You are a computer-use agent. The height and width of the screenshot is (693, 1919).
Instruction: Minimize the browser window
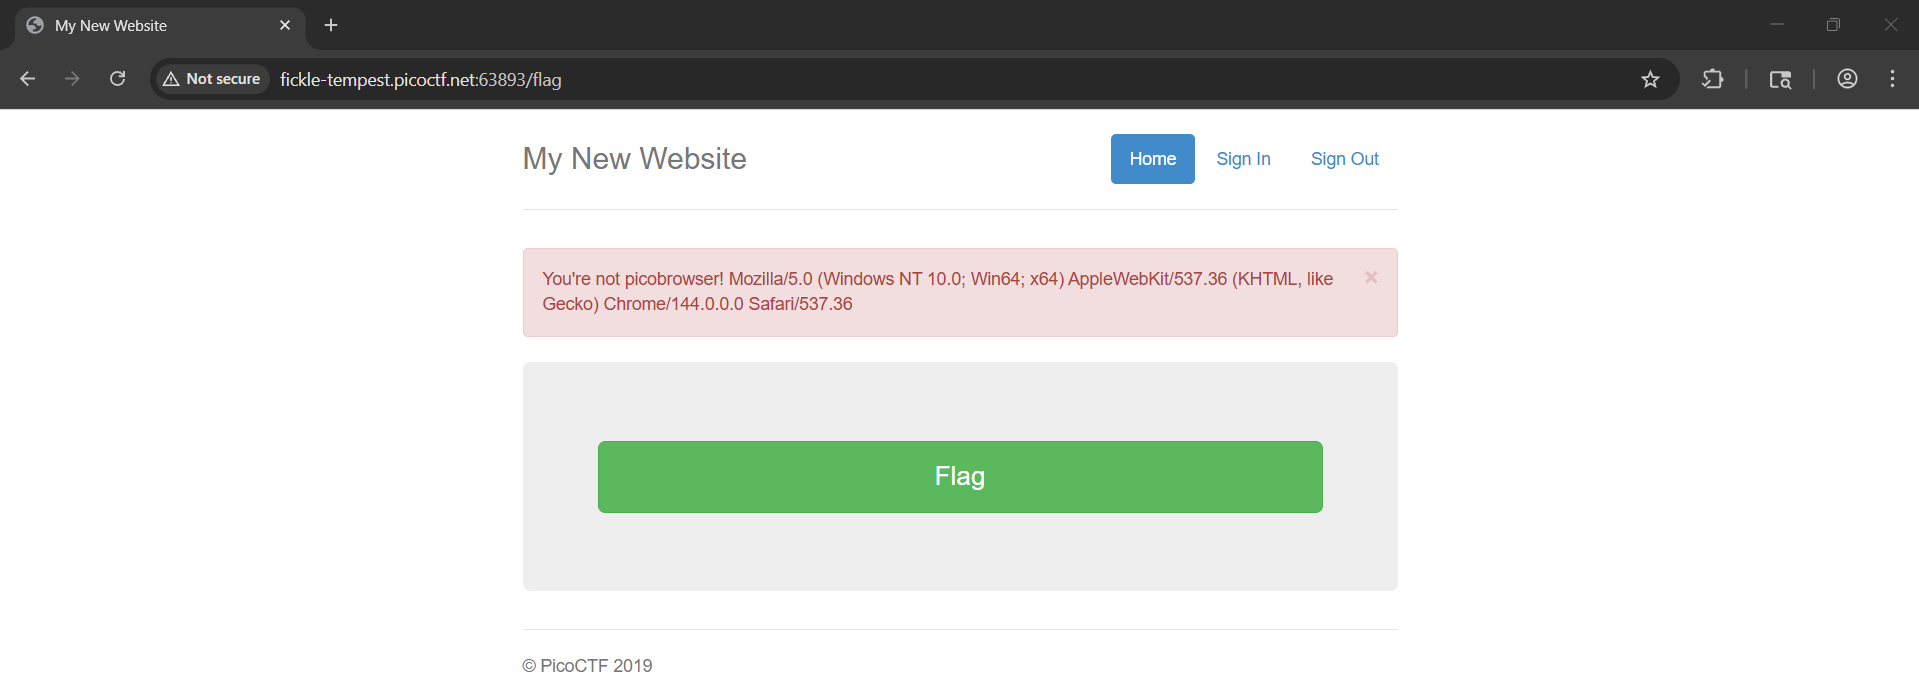tap(1776, 25)
